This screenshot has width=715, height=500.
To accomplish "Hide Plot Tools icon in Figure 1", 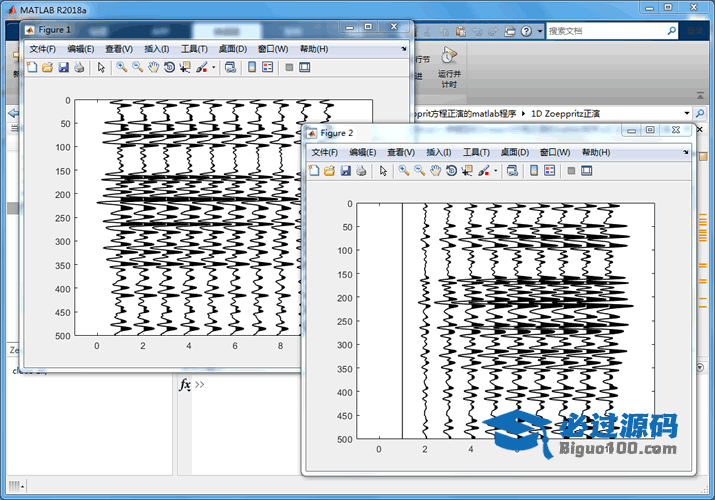I will tap(289, 67).
